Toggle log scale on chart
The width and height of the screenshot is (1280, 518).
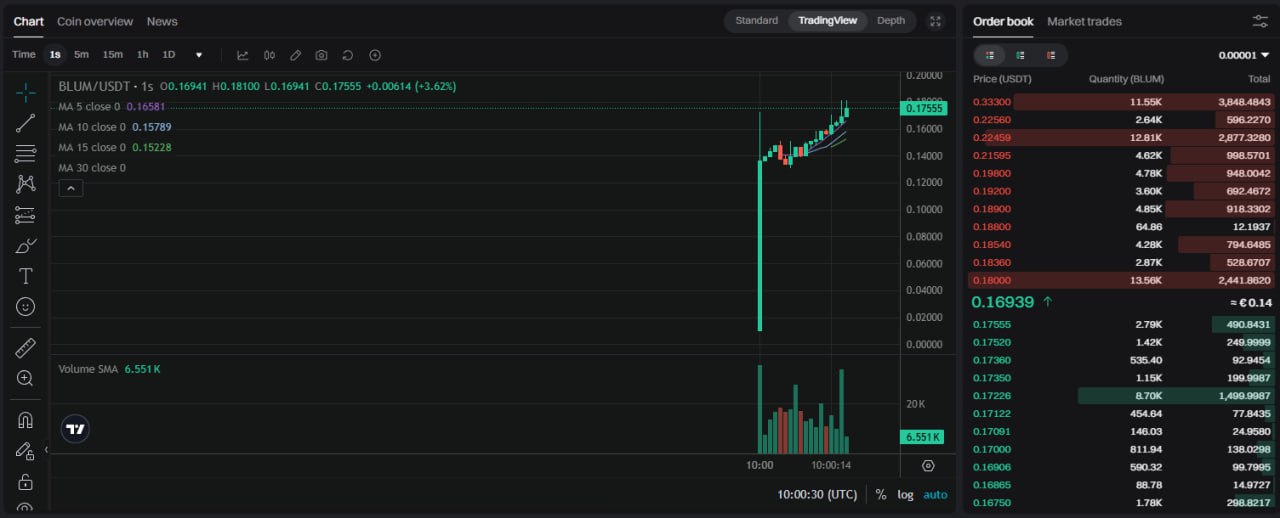coord(905,494)
